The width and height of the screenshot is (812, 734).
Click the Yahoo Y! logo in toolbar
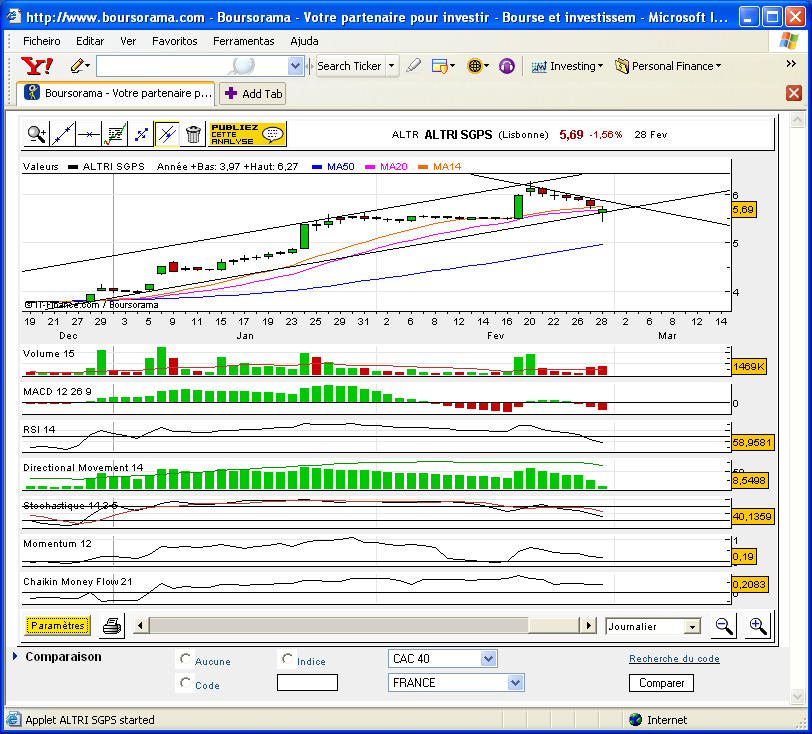coord(37,66)
